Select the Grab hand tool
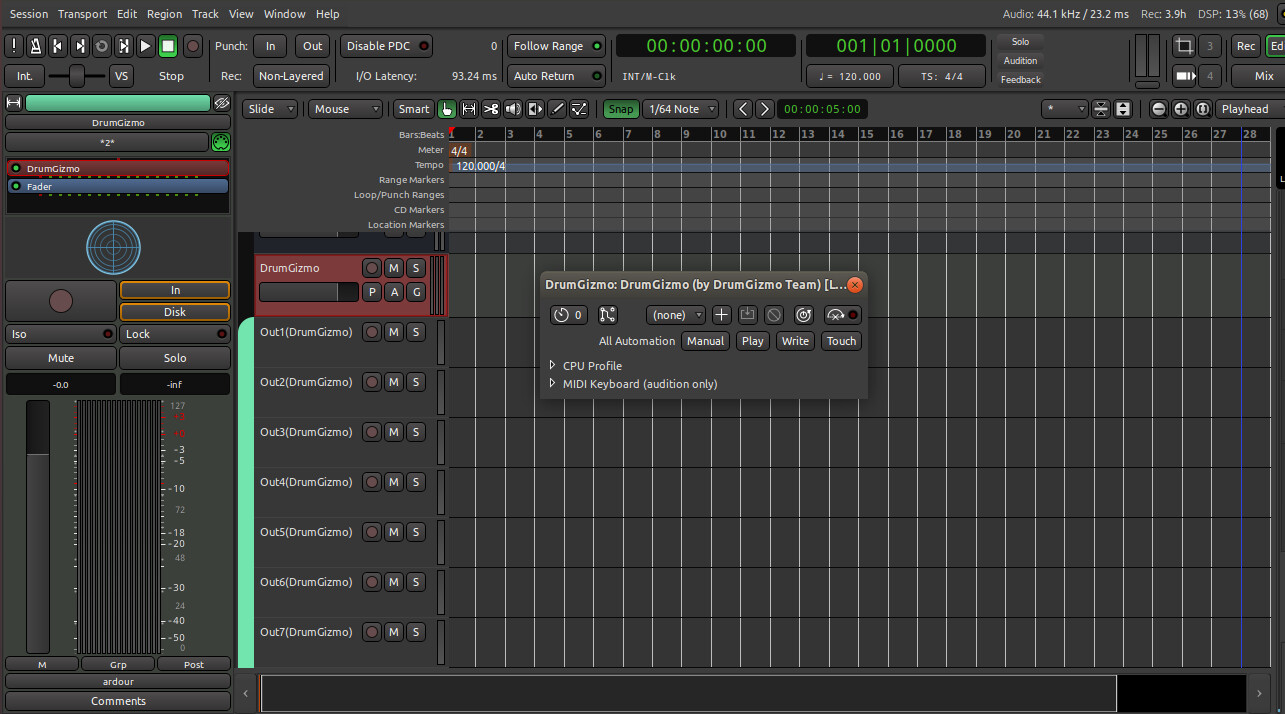The image size is (1285, 714). pos(447,109)
